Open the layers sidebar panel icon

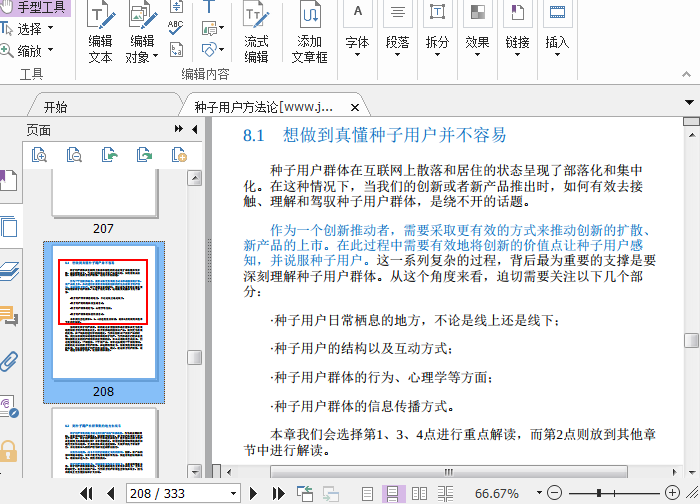[9, 271]
